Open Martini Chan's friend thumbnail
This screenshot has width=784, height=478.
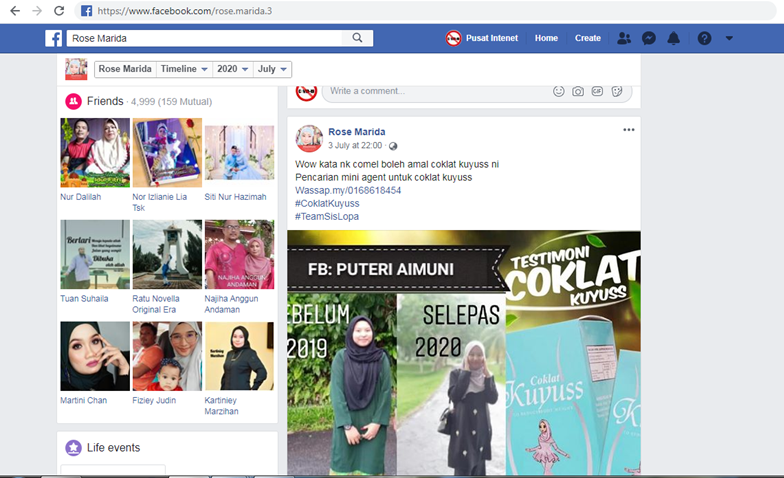tap(95, 356)
